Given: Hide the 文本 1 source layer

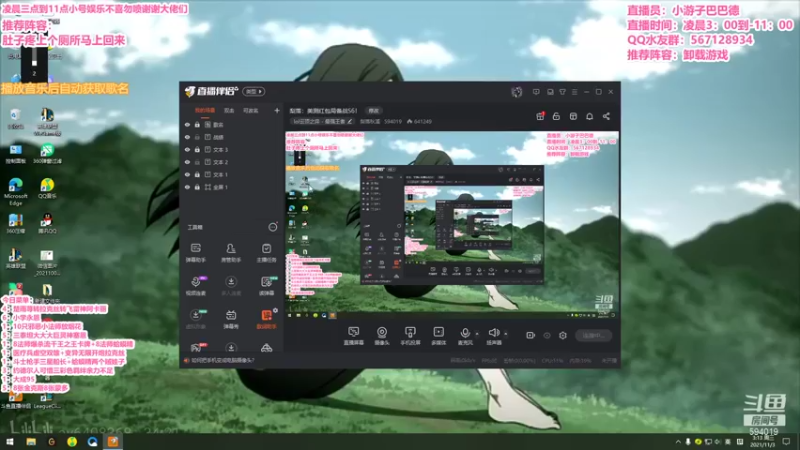Looking at the screenshot, I should 187,174.
